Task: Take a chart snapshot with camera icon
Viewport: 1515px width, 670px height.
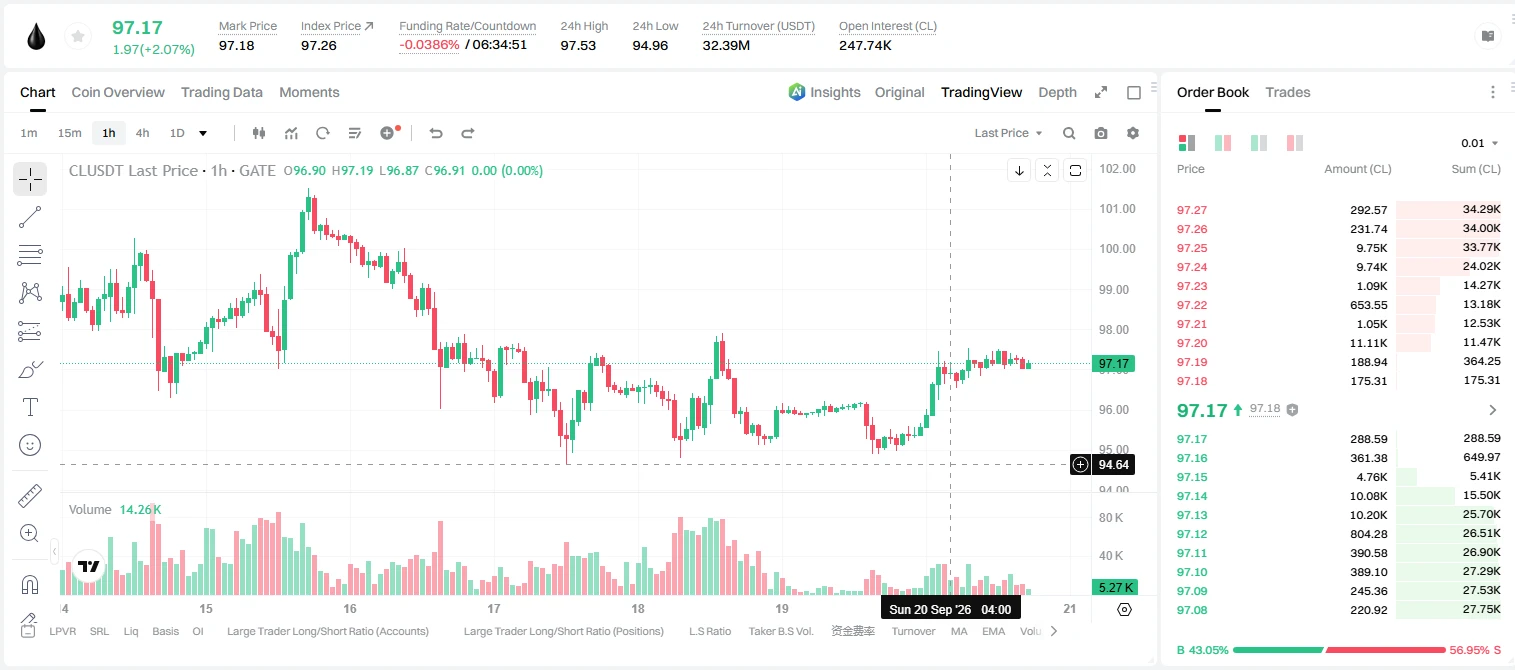Action: tap(1101, 133)
